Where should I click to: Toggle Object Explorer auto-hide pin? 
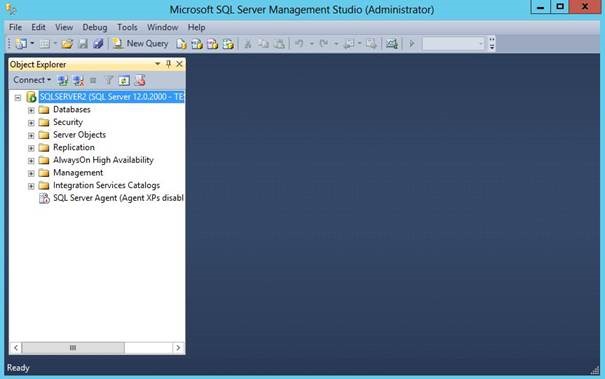click(168, 64)
